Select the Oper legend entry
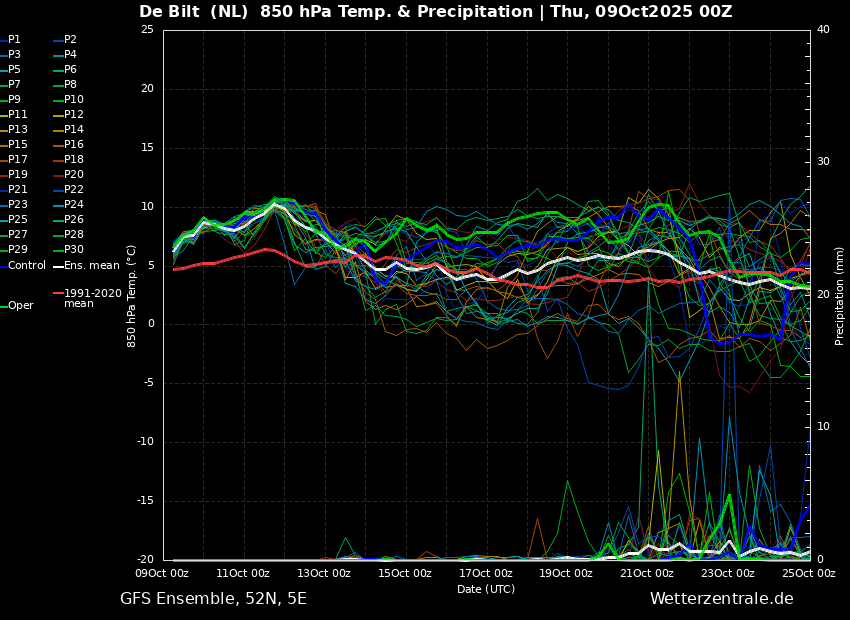 [18, 306]
